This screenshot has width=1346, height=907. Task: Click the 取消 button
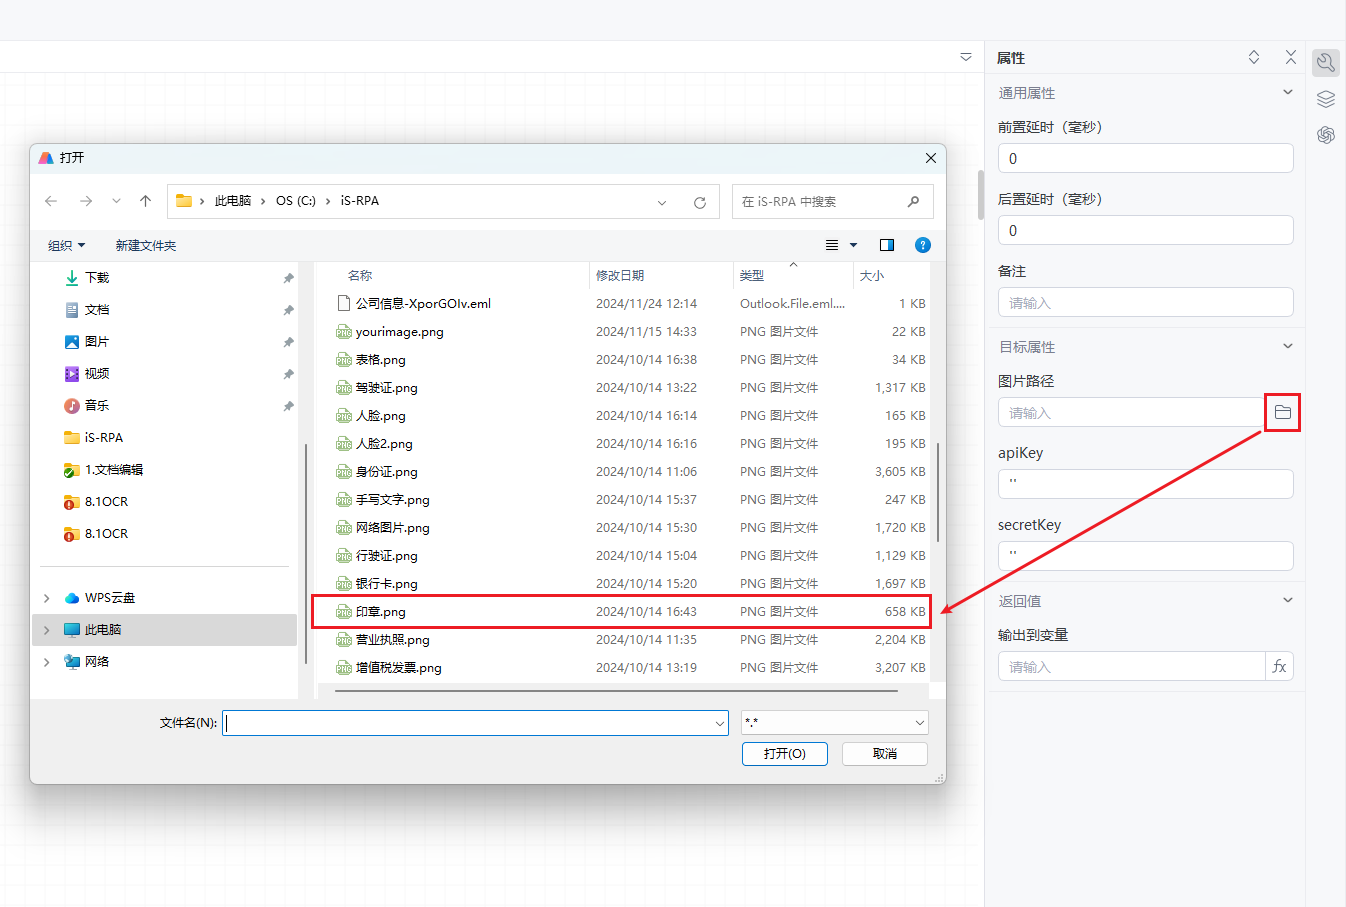coord(885,753)
